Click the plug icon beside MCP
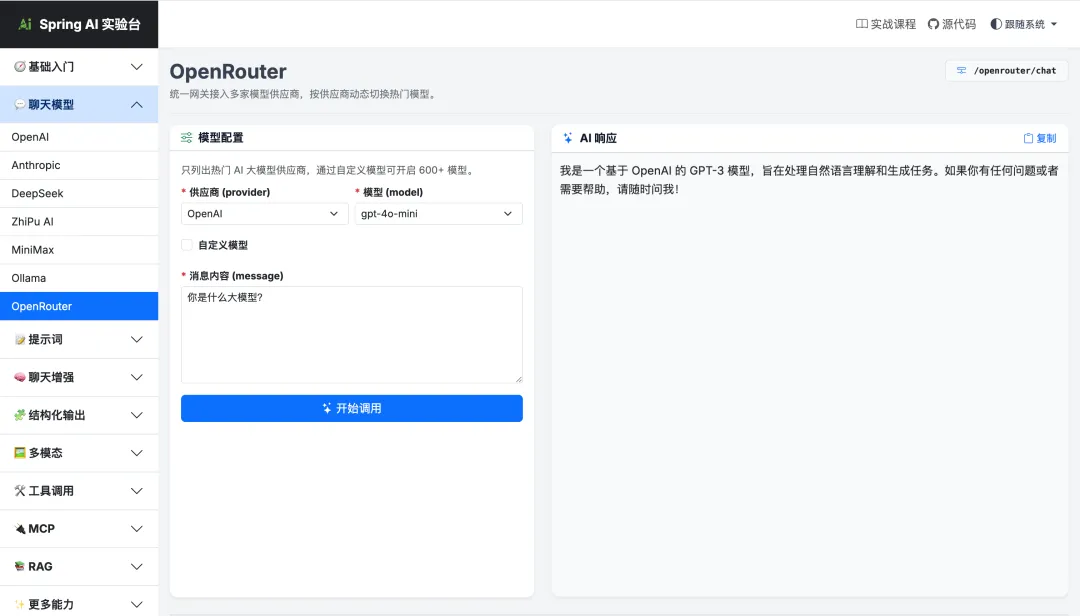 pyautogui.click(x=20, y=528)
